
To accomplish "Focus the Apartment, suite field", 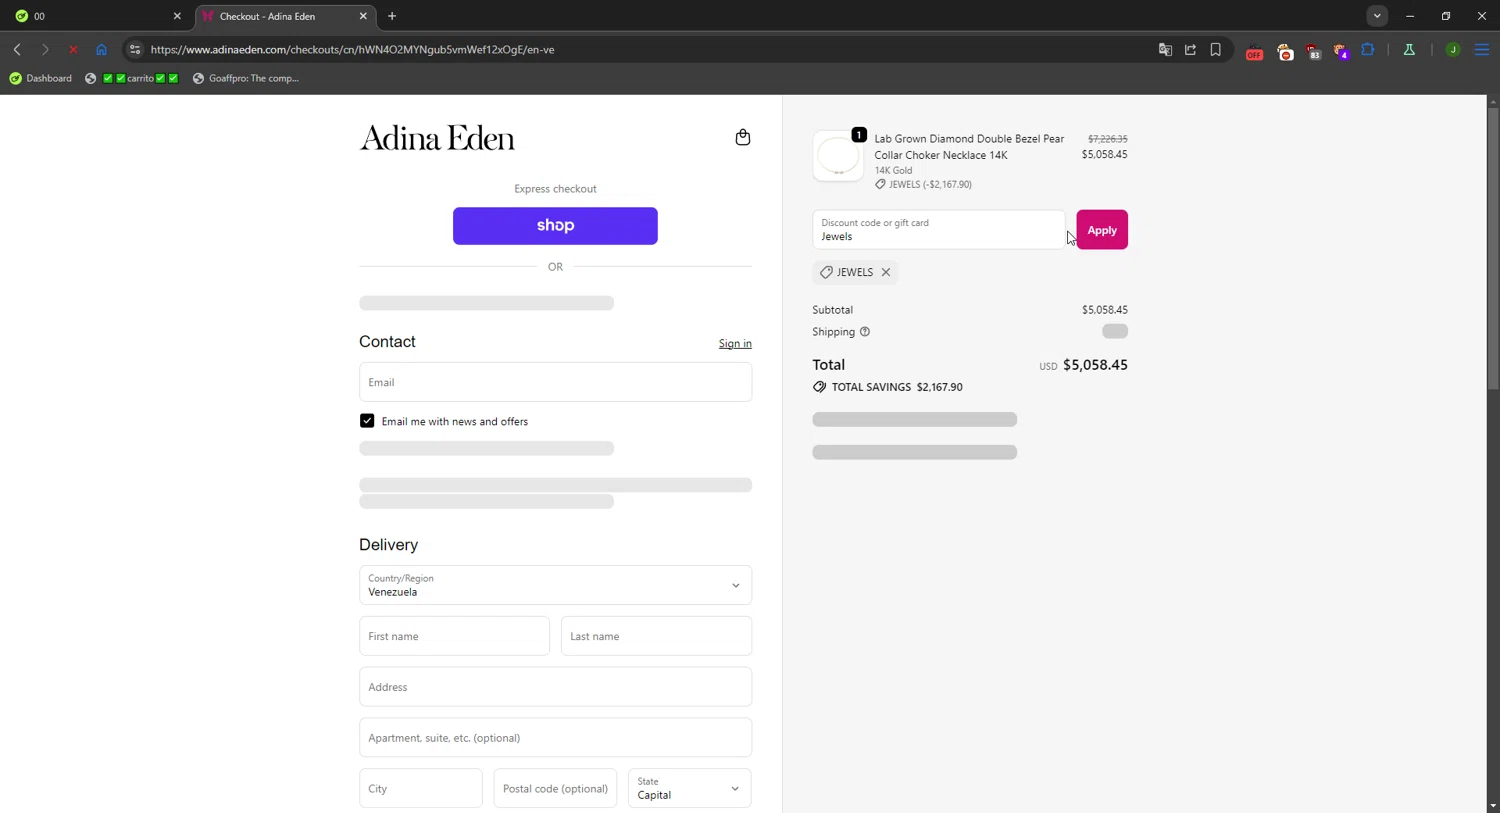I will pos(555,738).
